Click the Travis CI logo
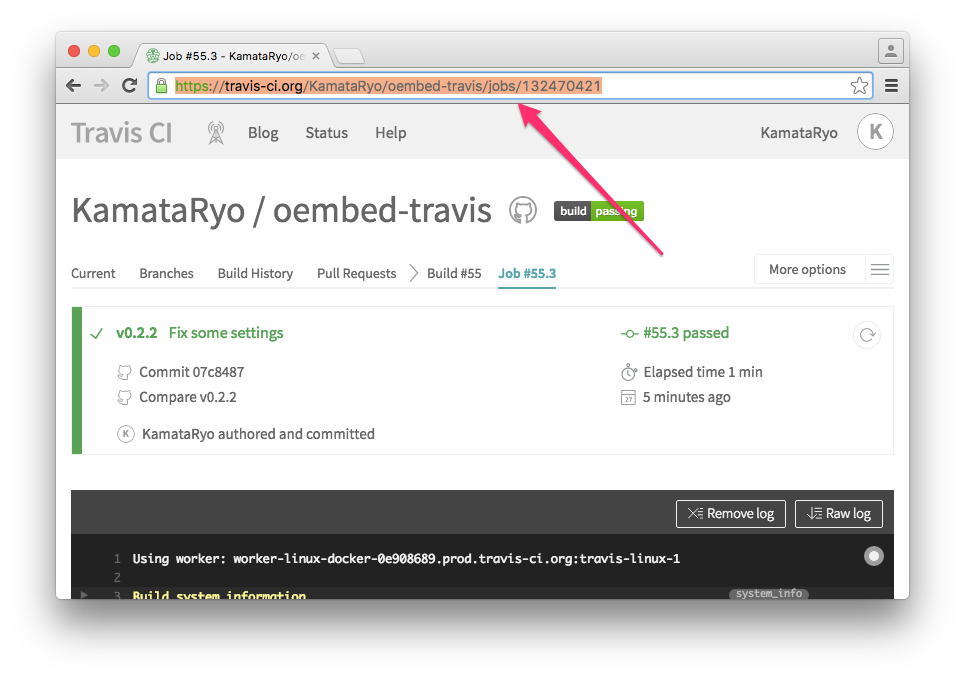Image resolution: width=965 pixels, height=679 pixels. point(122,133)
